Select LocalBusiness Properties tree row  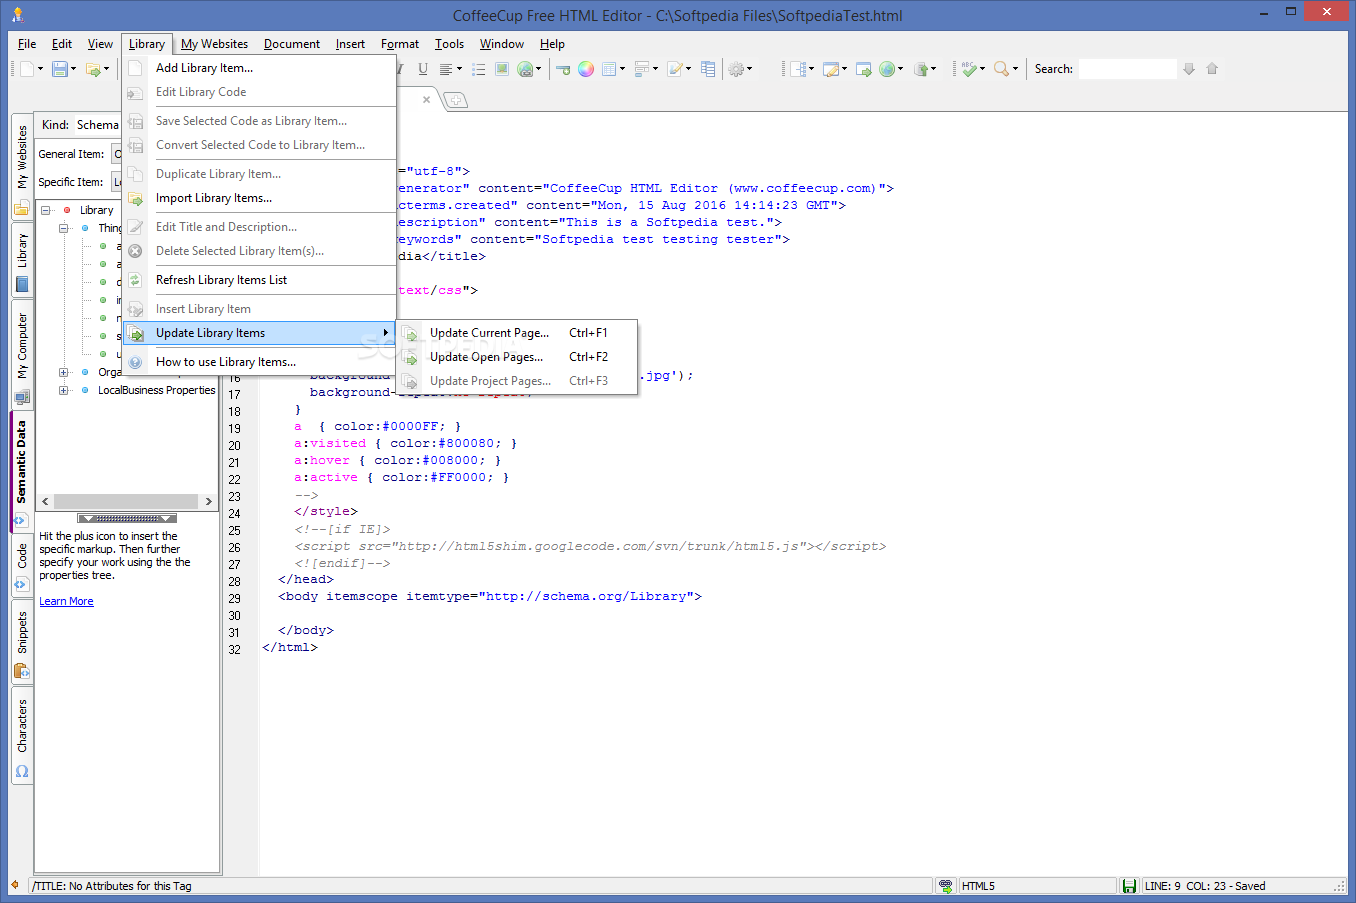coord(156,390)
